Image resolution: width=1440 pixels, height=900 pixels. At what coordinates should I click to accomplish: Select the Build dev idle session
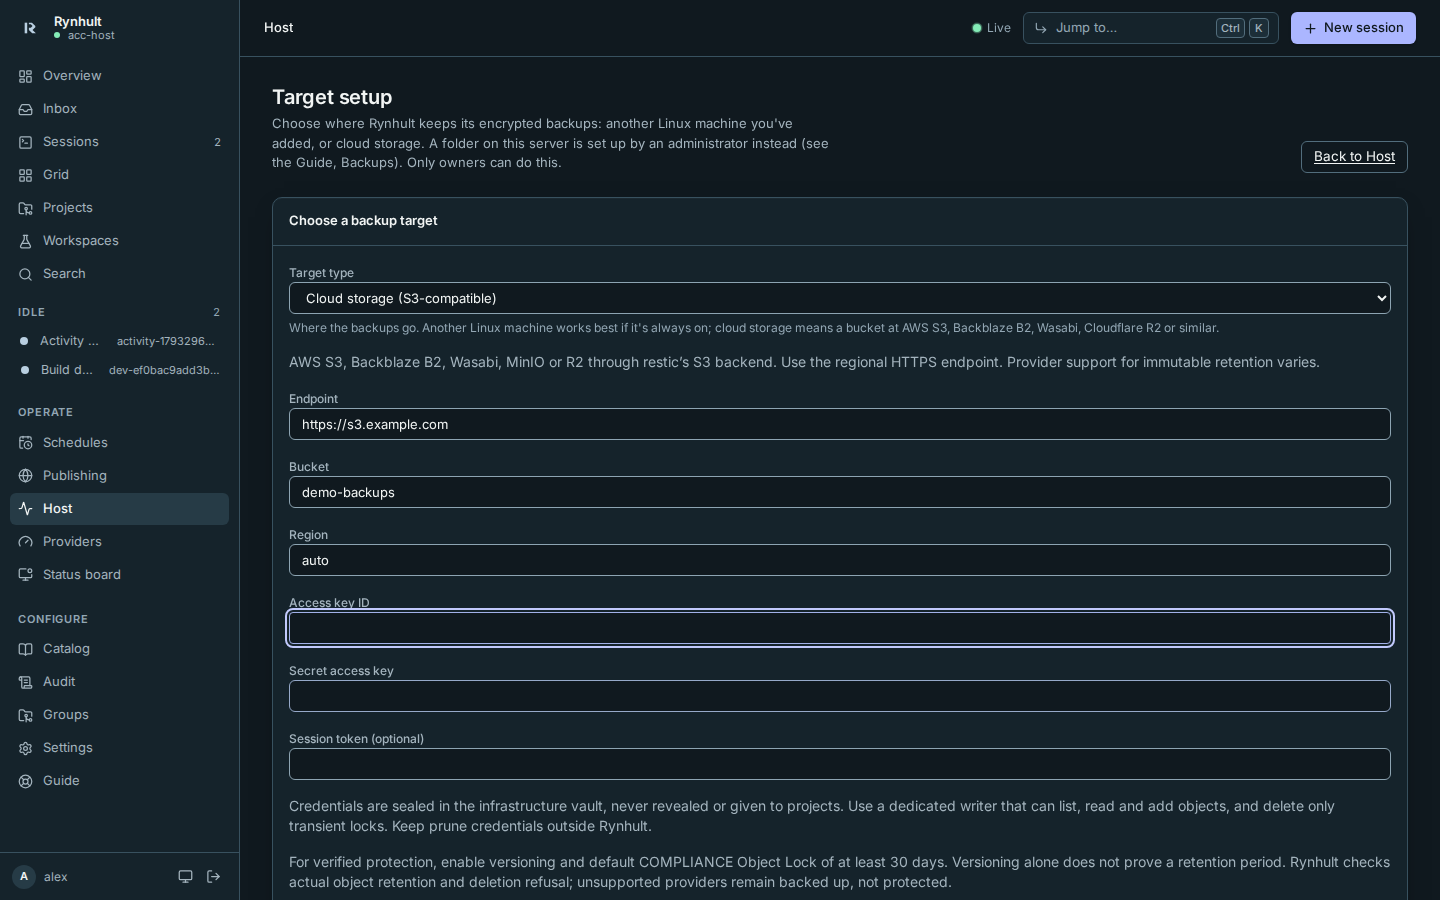click(x=119, y=370)
